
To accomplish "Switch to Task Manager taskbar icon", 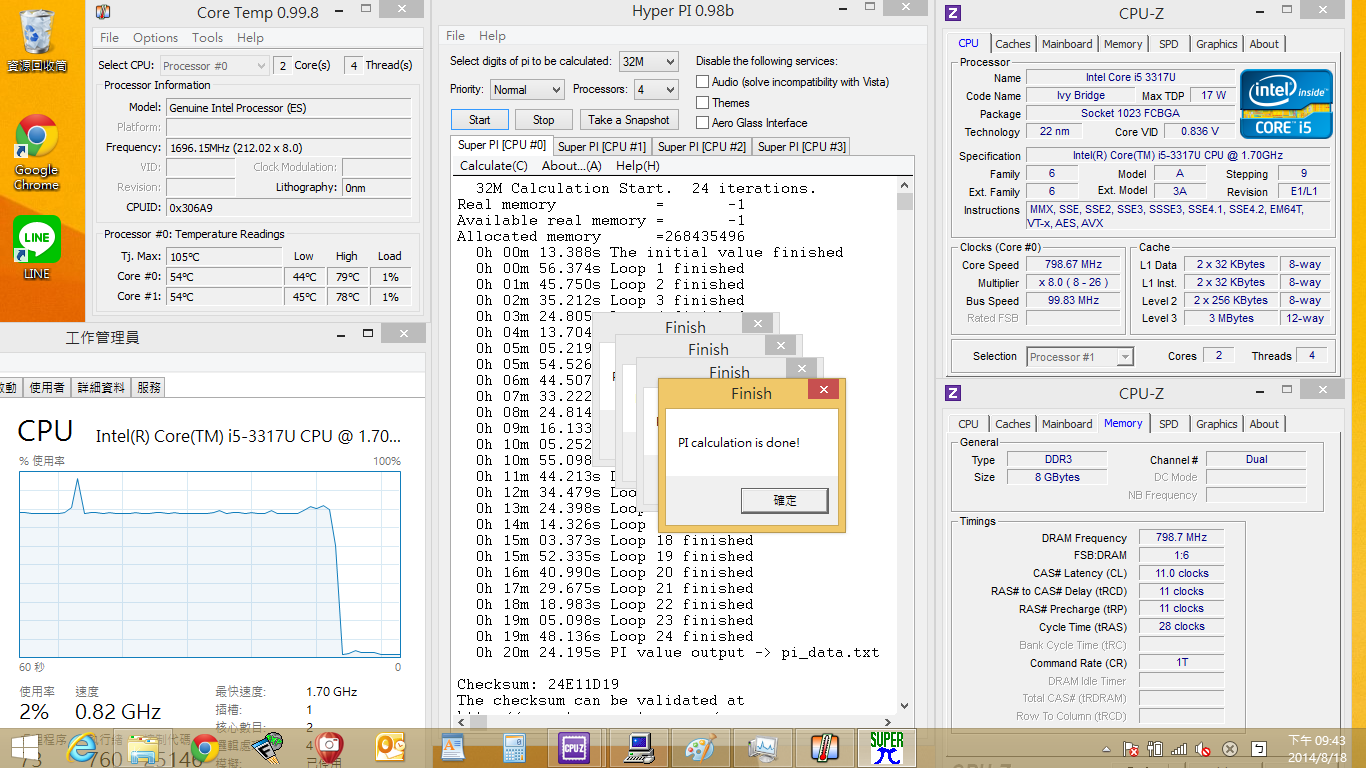I will coord(763,747).
